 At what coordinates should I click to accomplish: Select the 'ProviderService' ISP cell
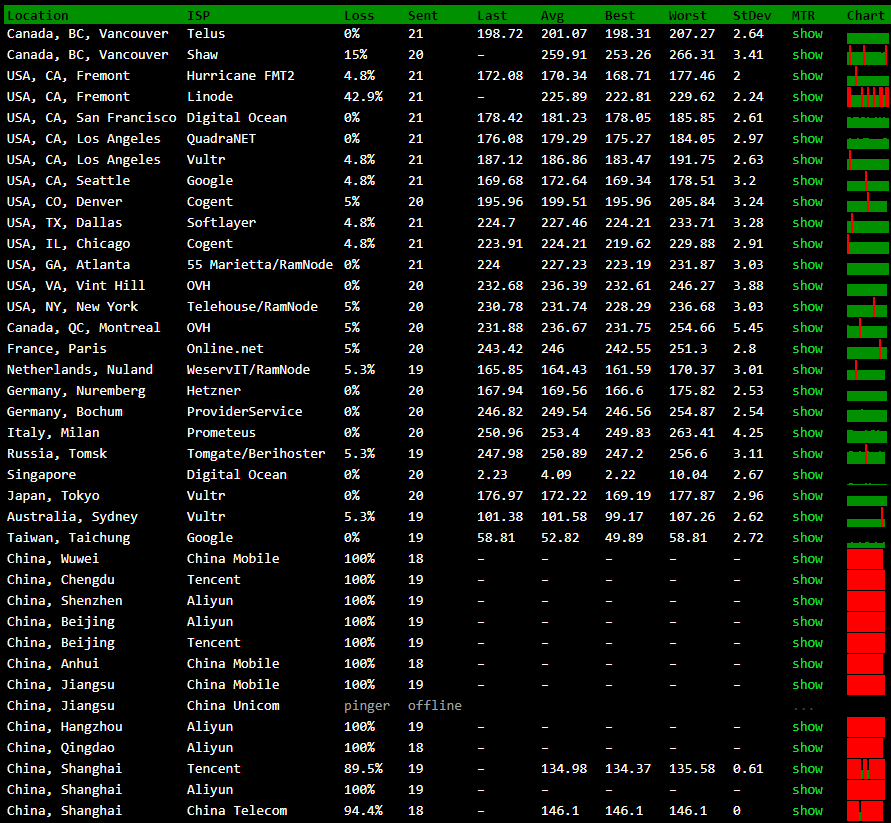click(x=244, y=412)
